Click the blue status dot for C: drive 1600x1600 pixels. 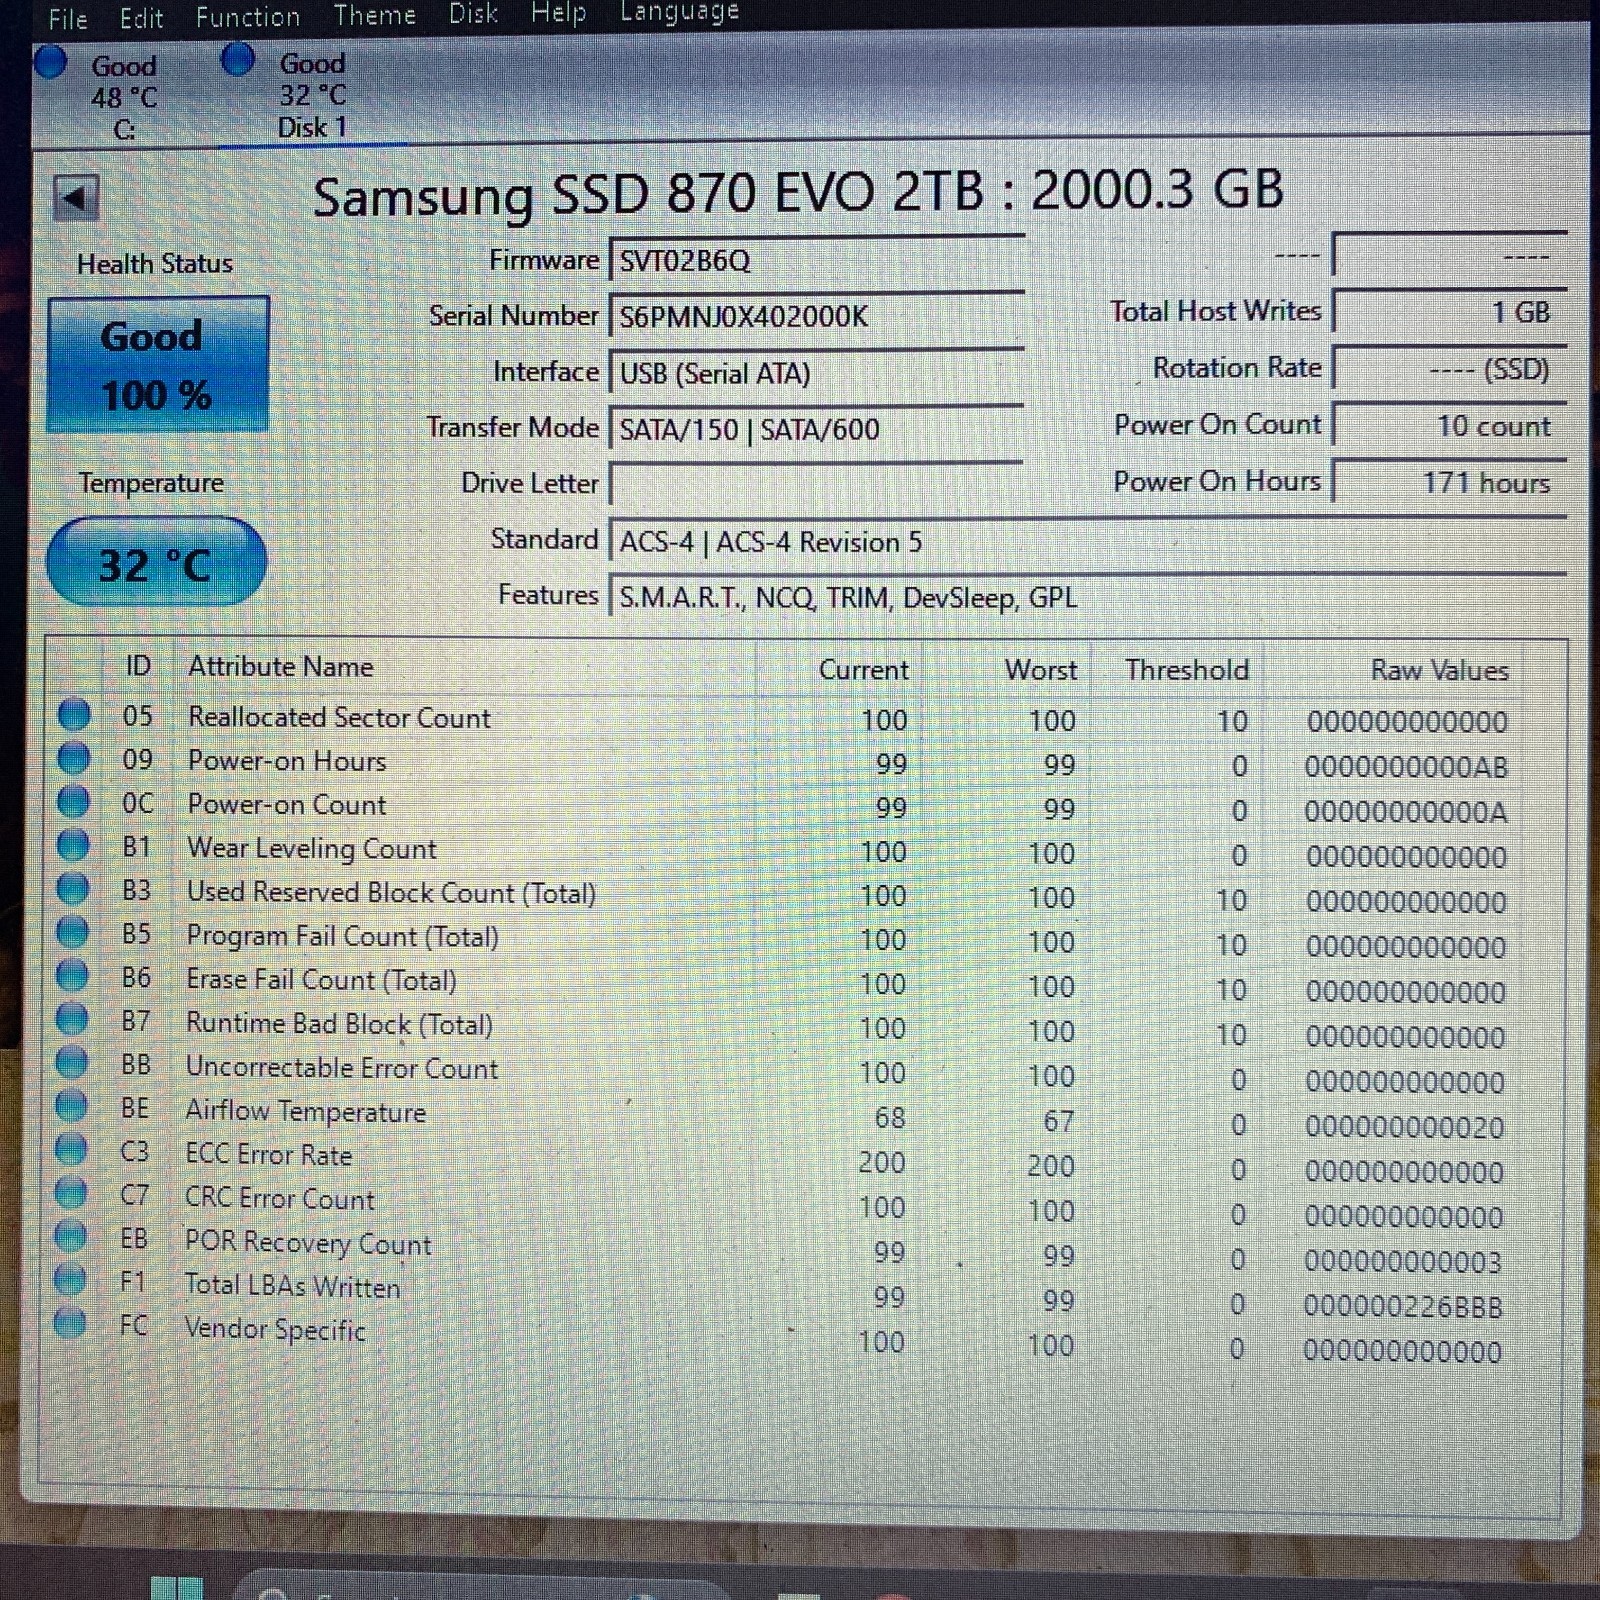[x=50, y=62]
